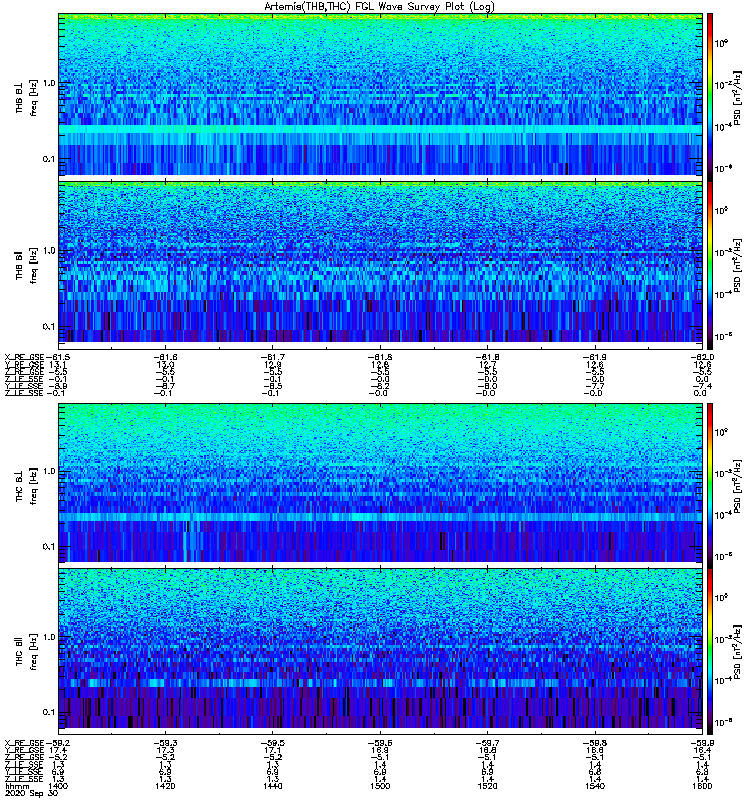Click the -59.3 X_RE_GSE value

165,743
